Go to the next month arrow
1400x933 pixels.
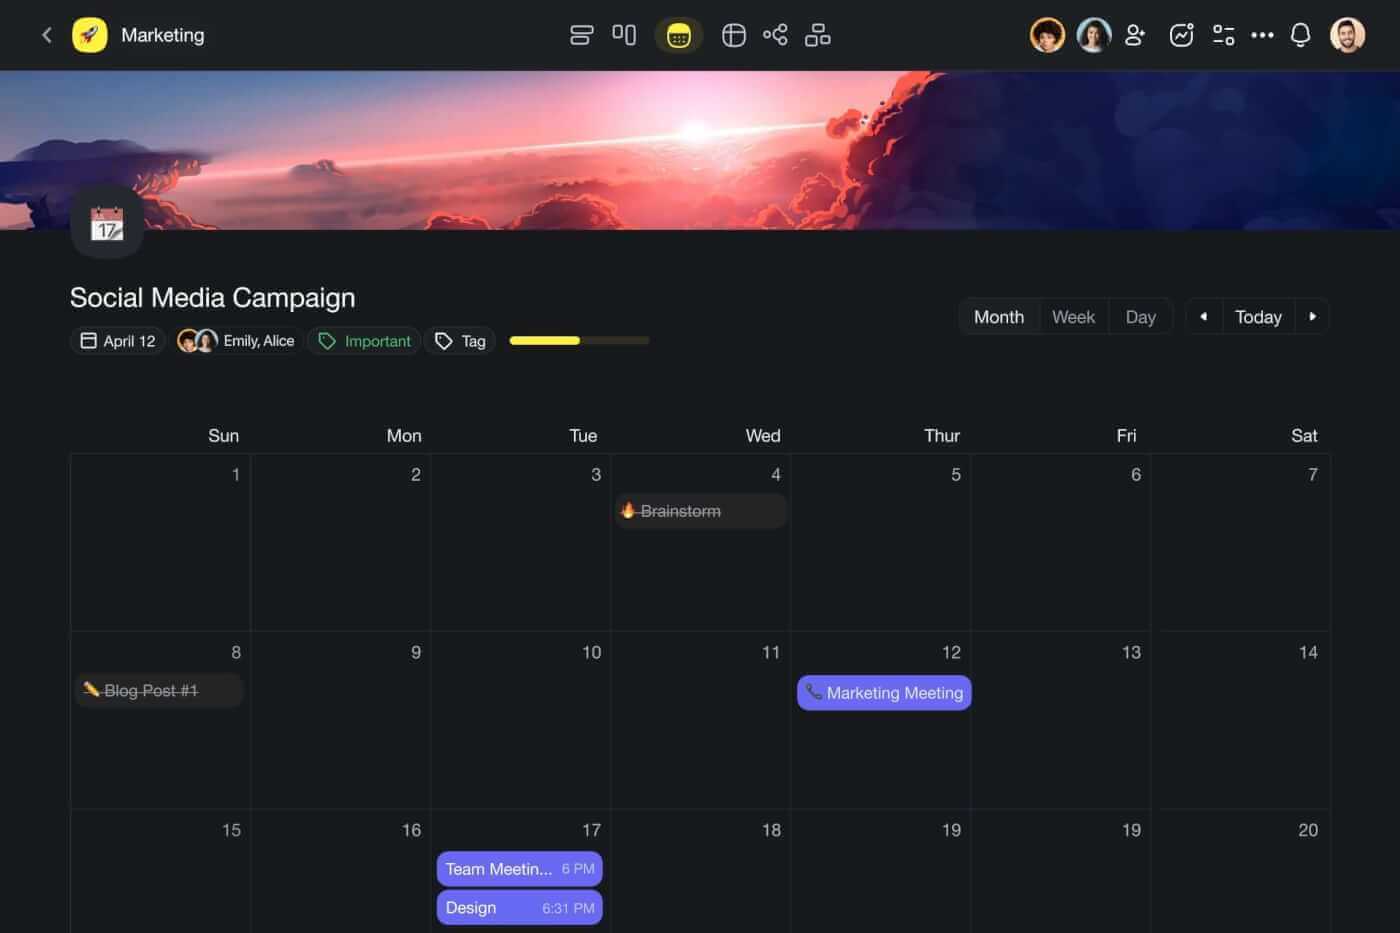[1312, 317]
